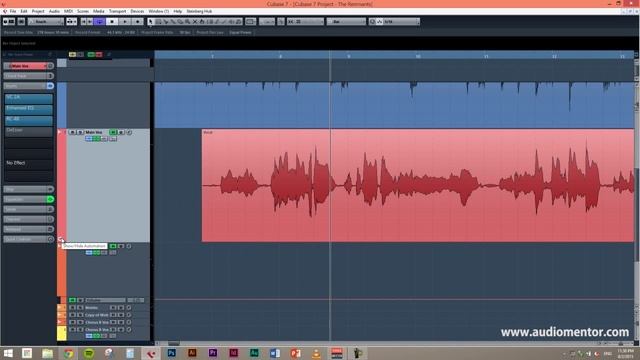Image resolution: width=640 pixels, height=360 pixels.
Task: Open the Transport menu
Action: [118, 11]
